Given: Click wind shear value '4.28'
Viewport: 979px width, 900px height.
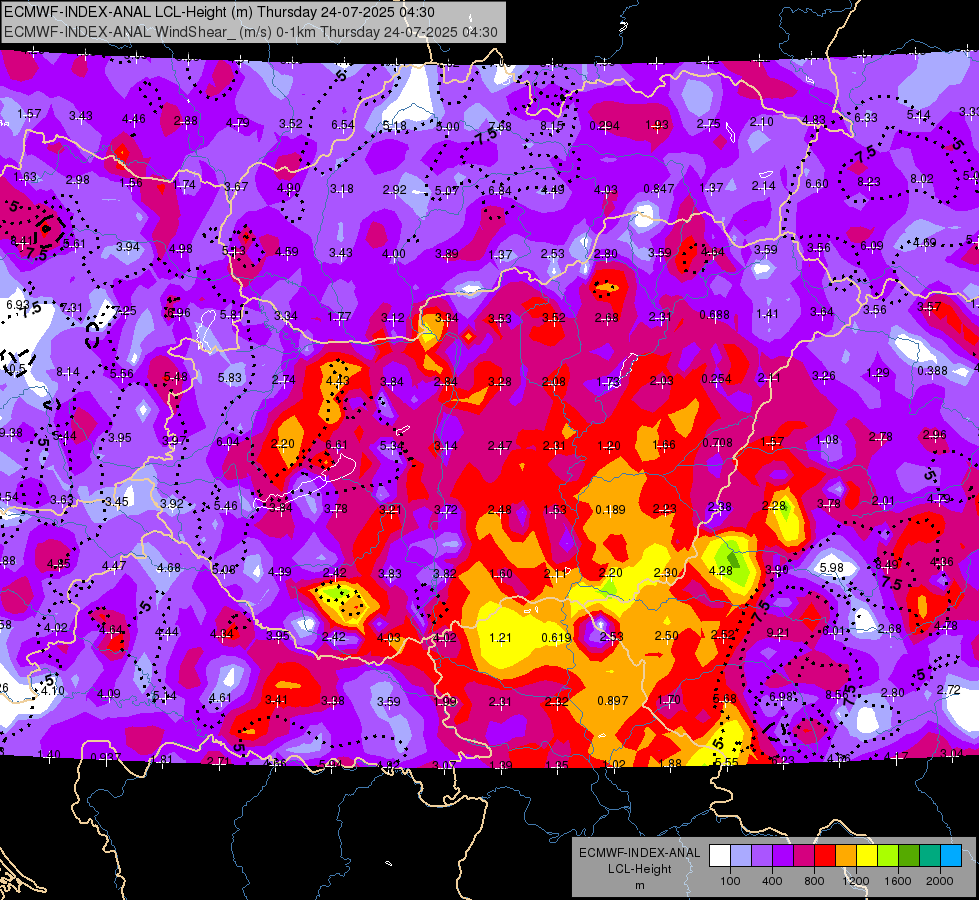Looking at the screenshot, I should pos(721,571).
